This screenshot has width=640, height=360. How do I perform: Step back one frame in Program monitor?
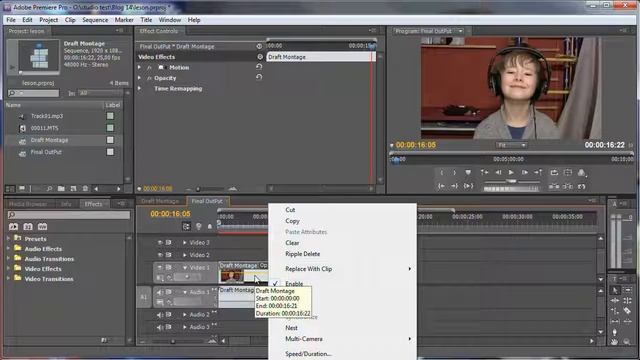(498, 173)
